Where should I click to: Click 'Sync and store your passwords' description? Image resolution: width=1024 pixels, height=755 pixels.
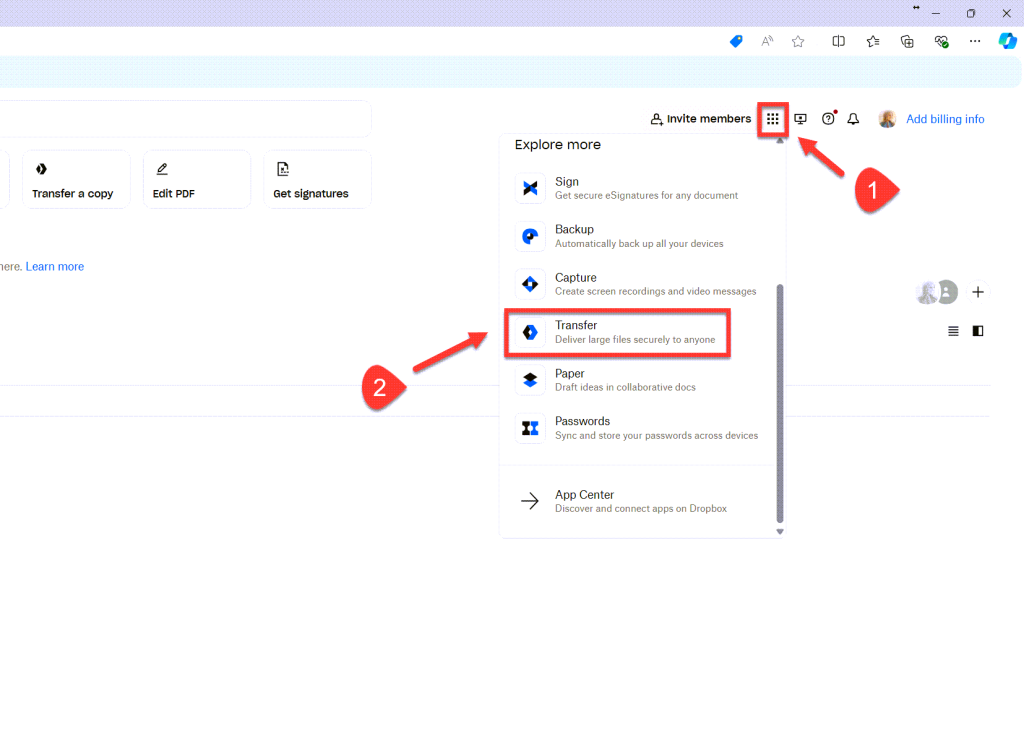point(656,436)
